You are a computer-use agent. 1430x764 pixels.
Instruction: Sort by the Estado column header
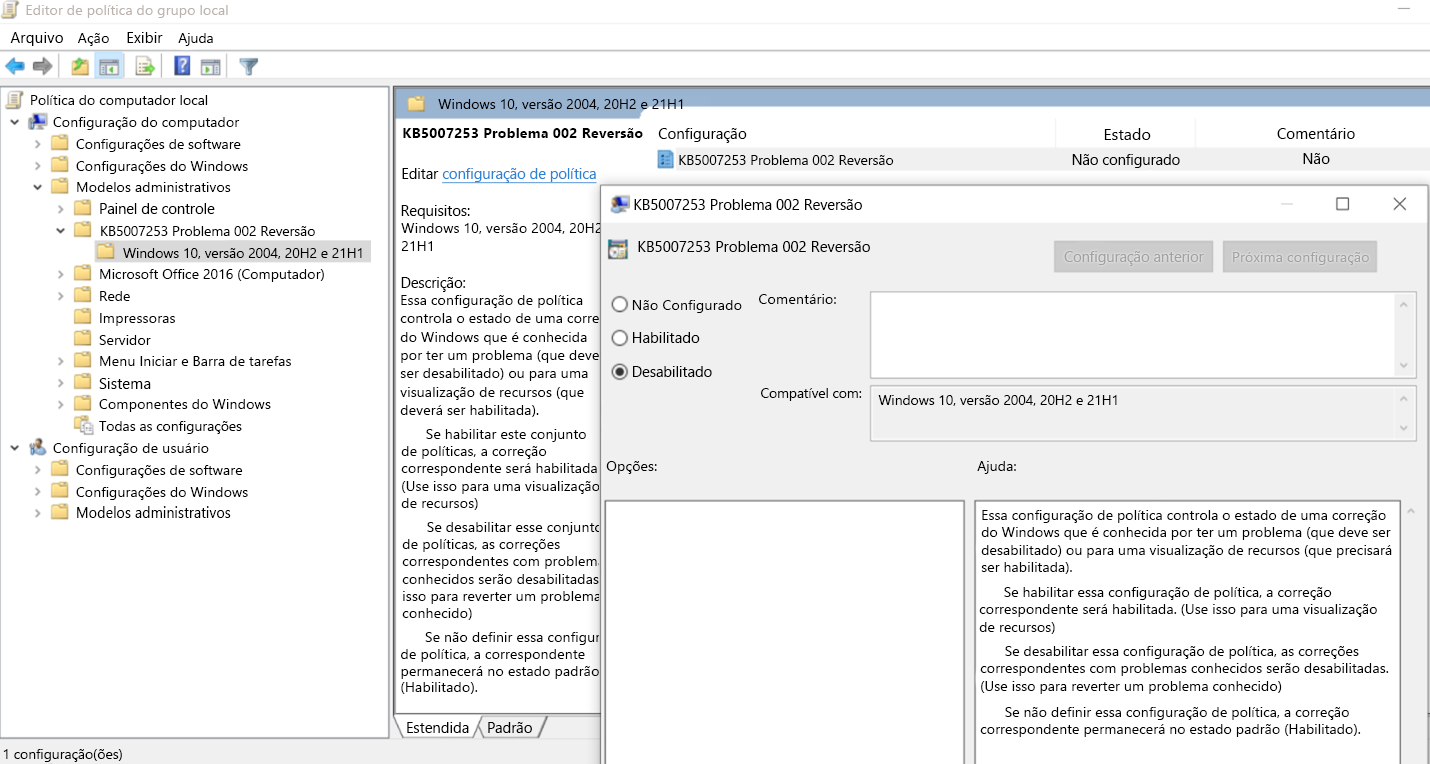1126,134
